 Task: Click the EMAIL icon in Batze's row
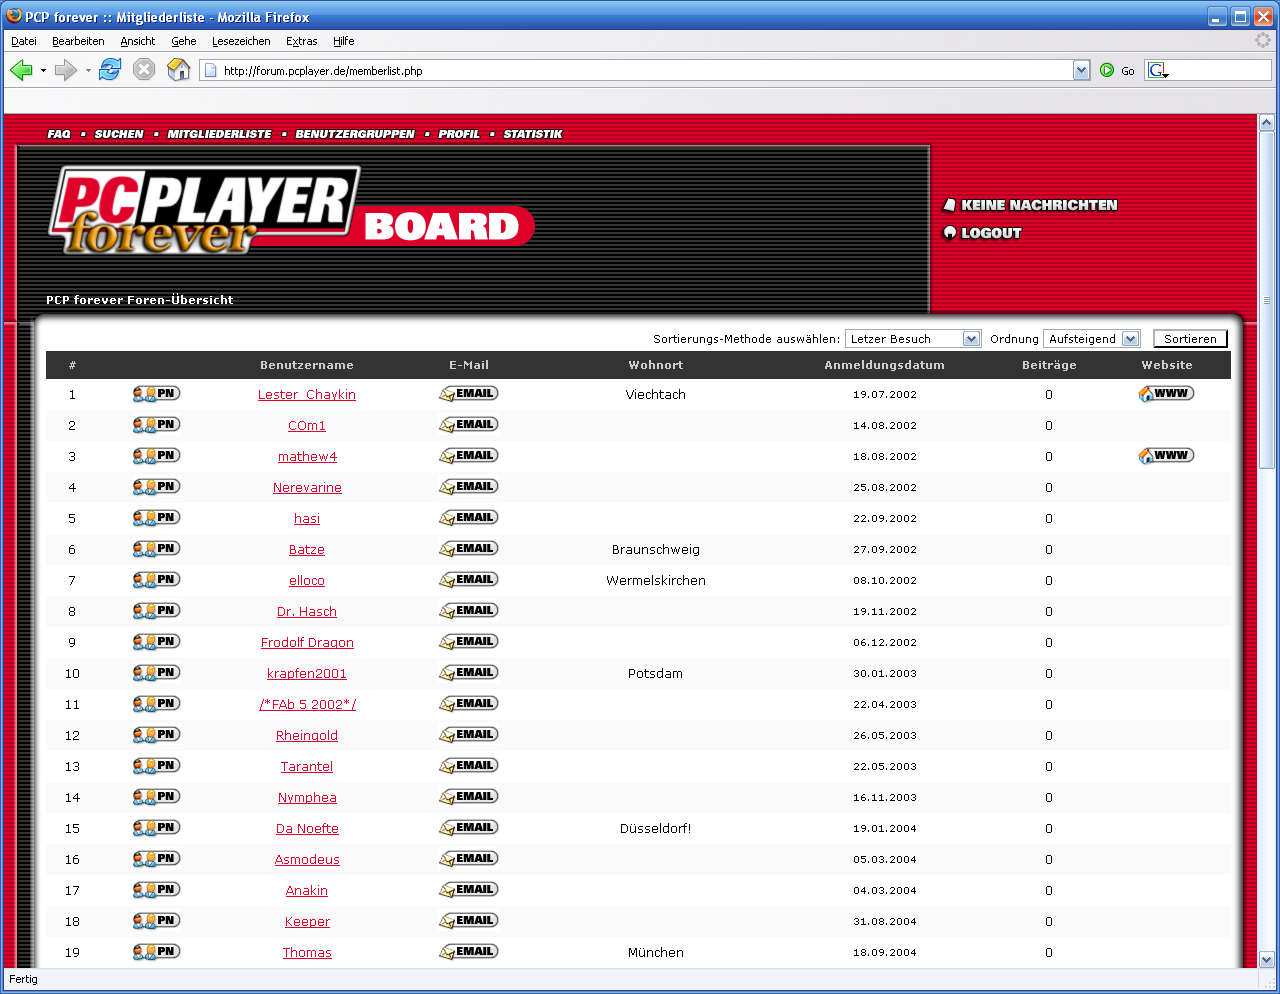[469, 549]
